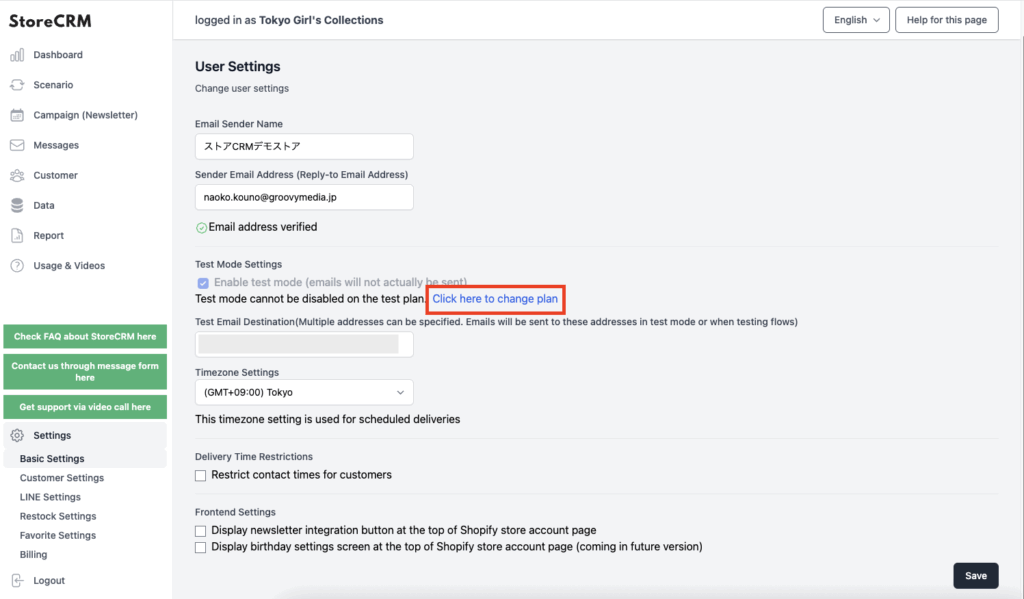
Task: Open LINE Settings submenu item
Action: point(50,497)
